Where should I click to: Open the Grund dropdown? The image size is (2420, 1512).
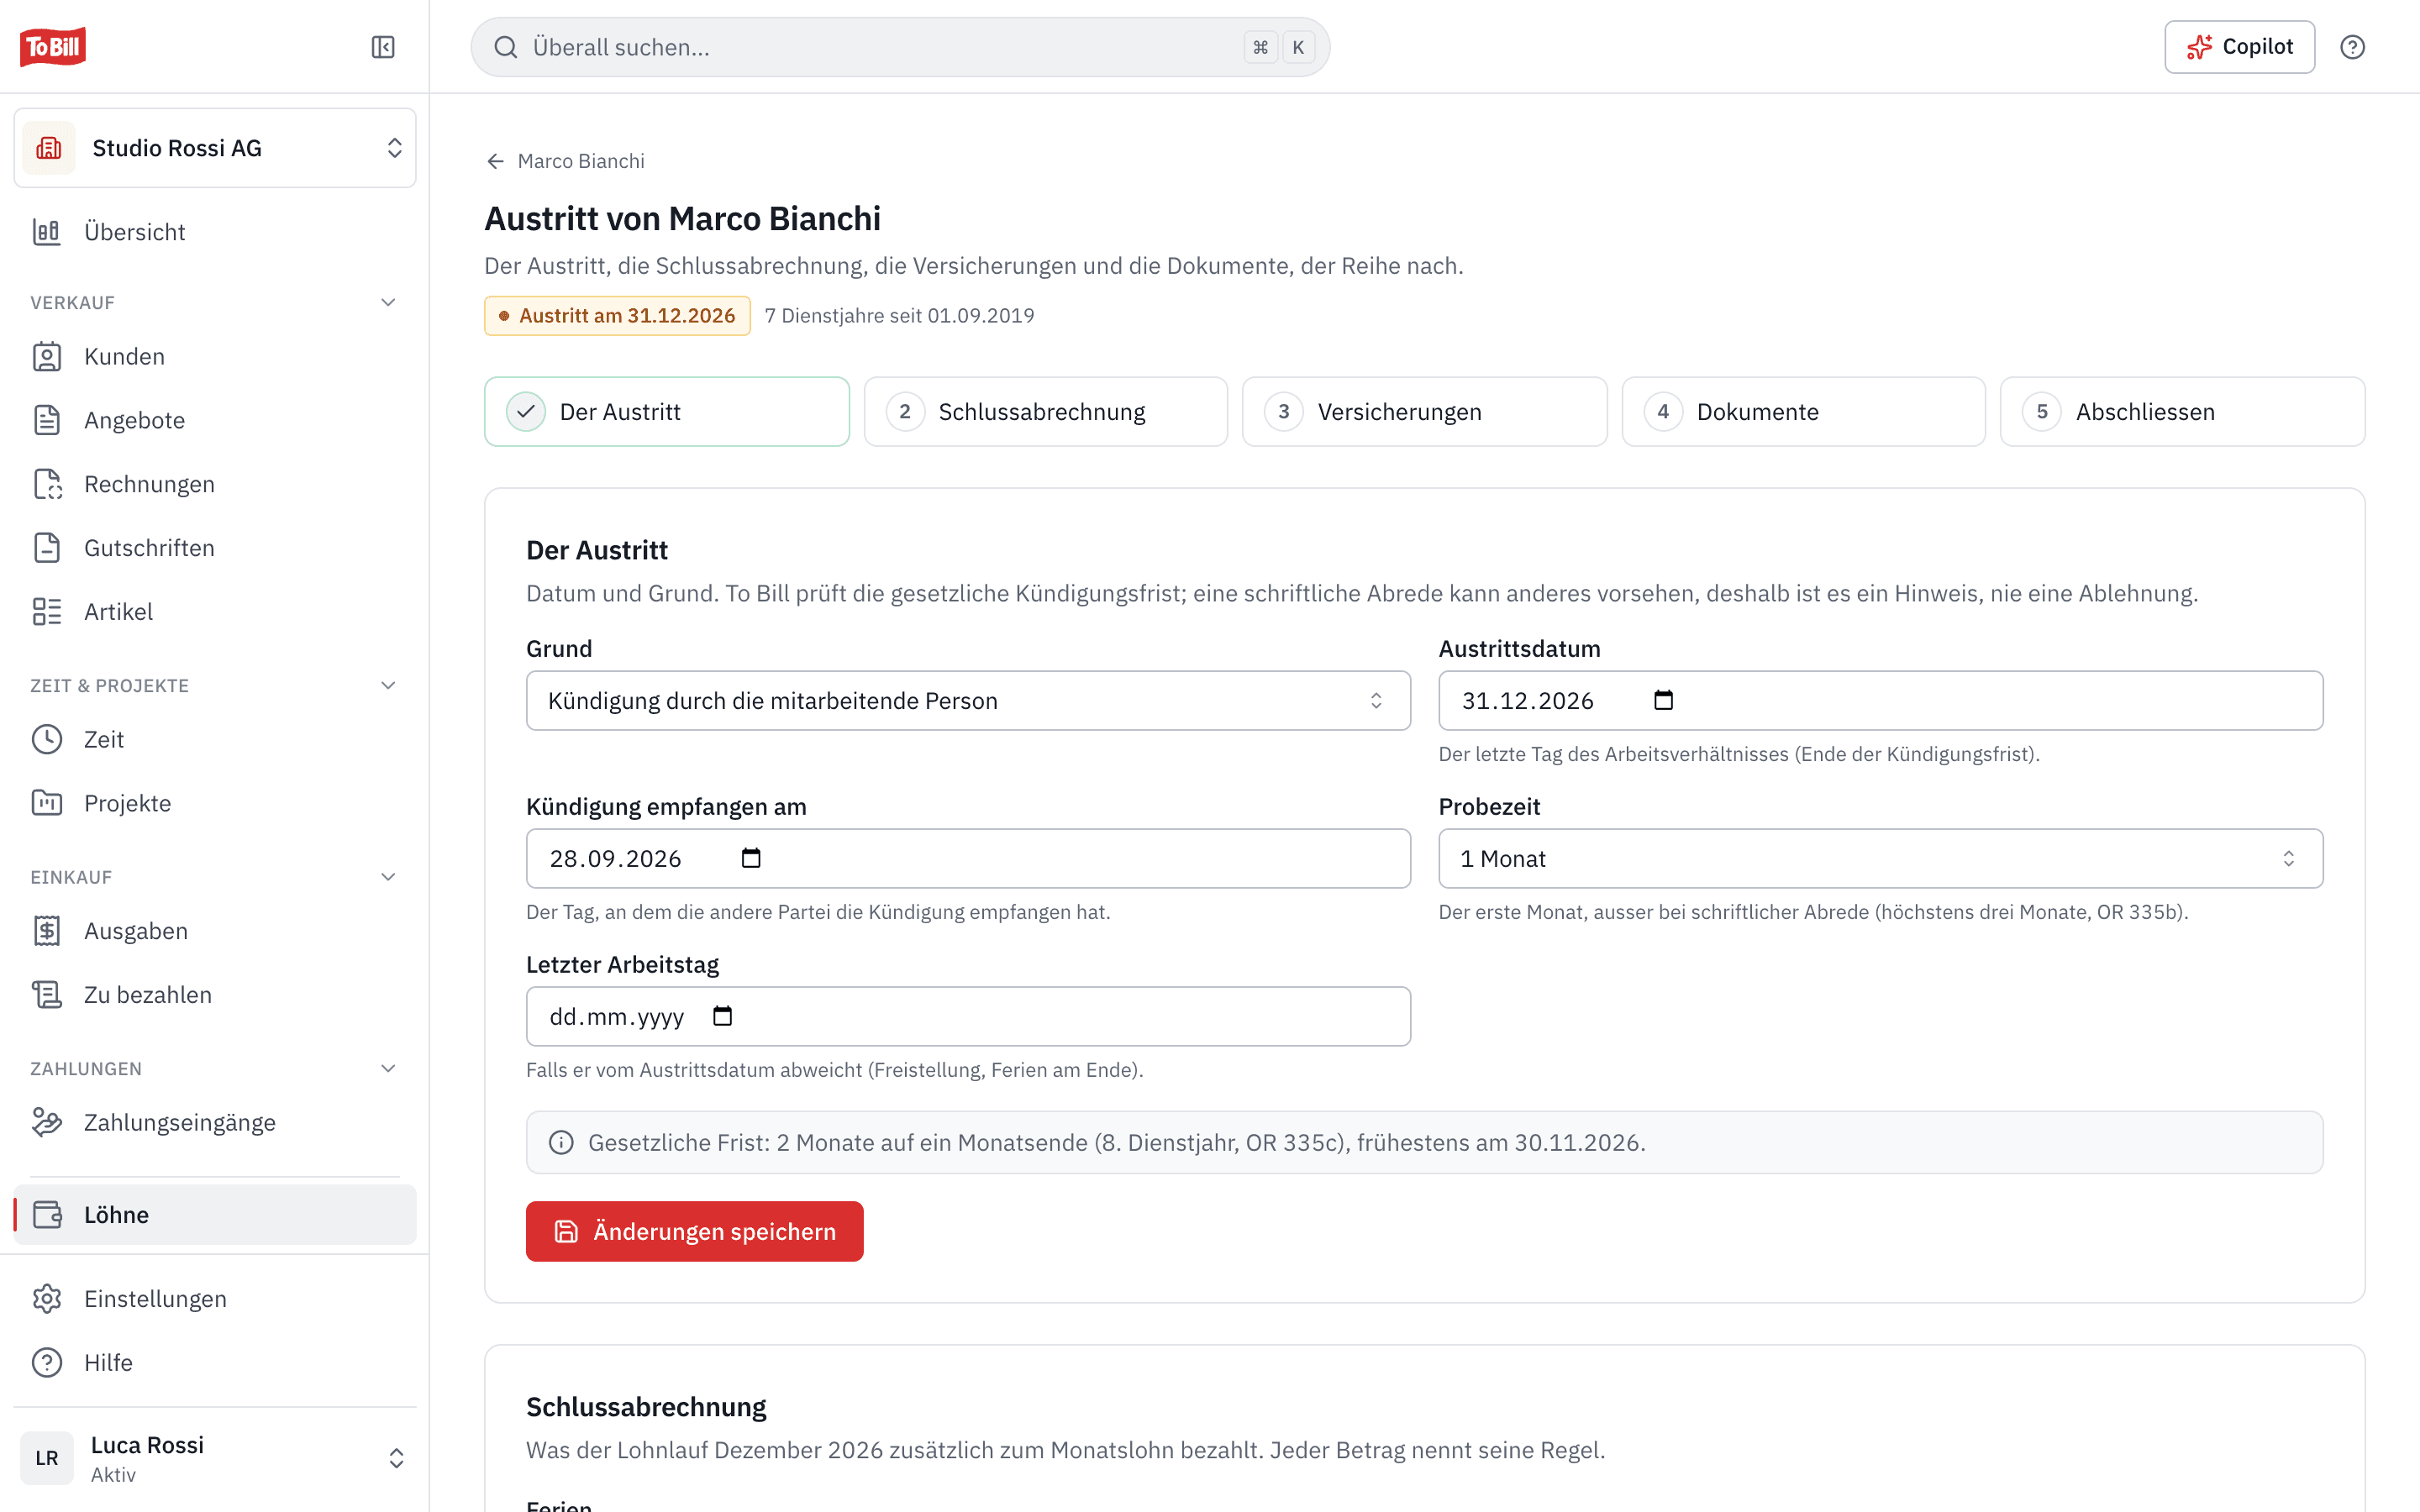click(x=968, y=700)
